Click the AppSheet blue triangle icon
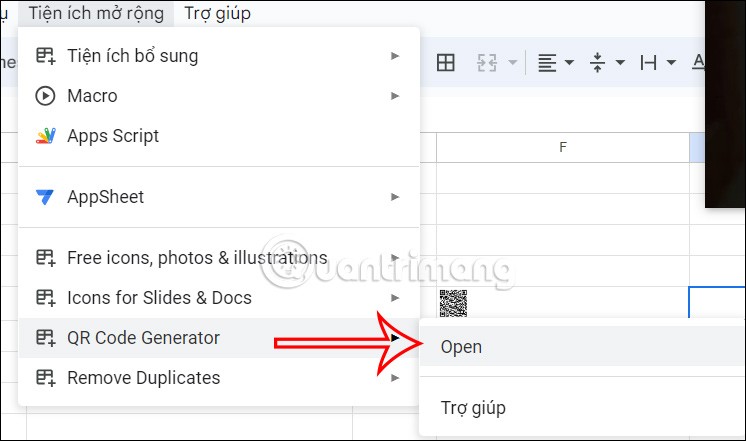 45,196
